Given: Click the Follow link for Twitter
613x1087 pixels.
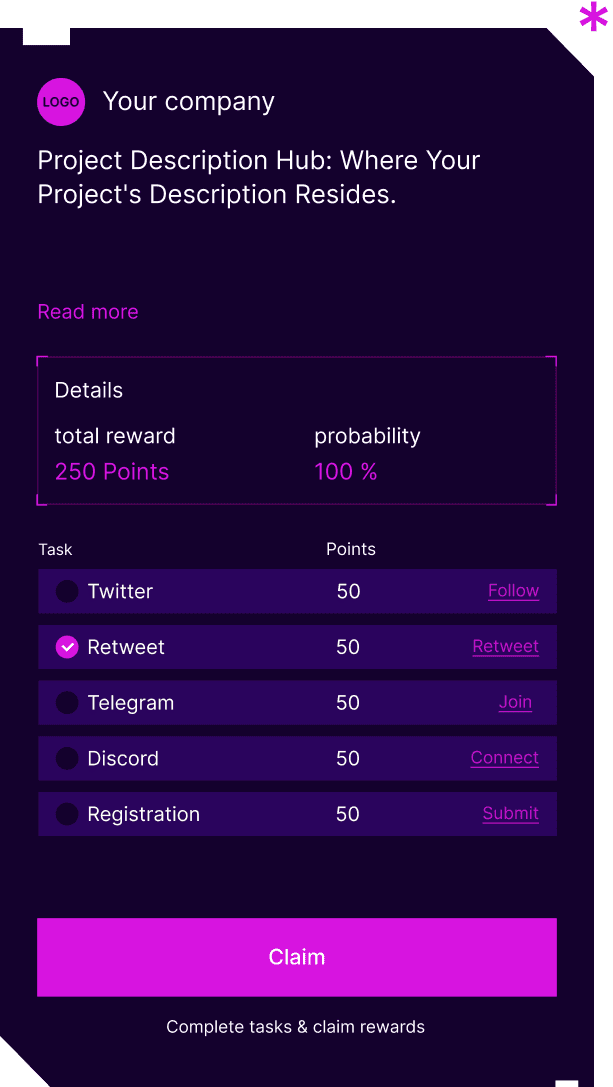Looking at the screenshot, I should tap(513, 591).
